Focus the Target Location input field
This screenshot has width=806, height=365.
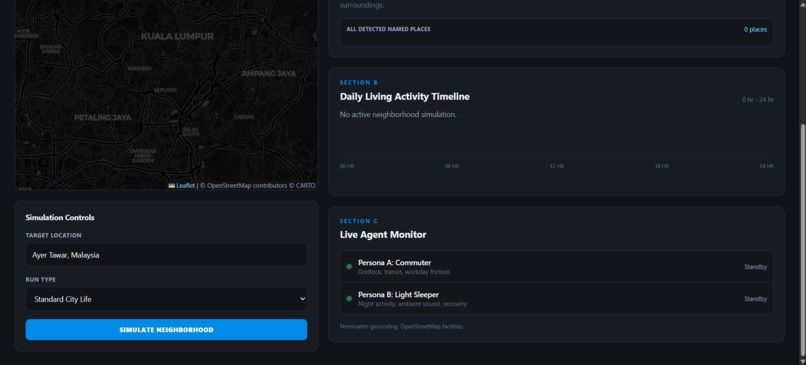167,254
